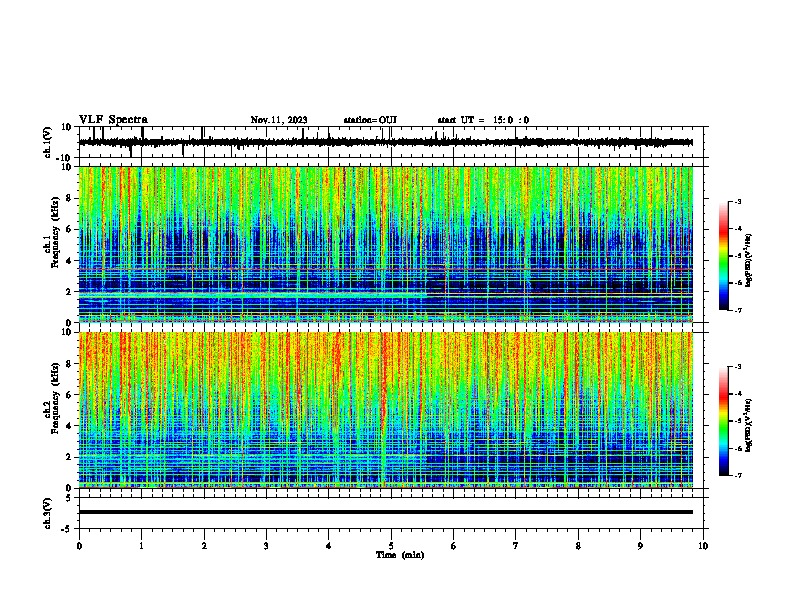Click the '-3' label on ch.1 colorbar
Image resolution: width=792 pixels, height=612 pixels.
(x=737, y=202)
